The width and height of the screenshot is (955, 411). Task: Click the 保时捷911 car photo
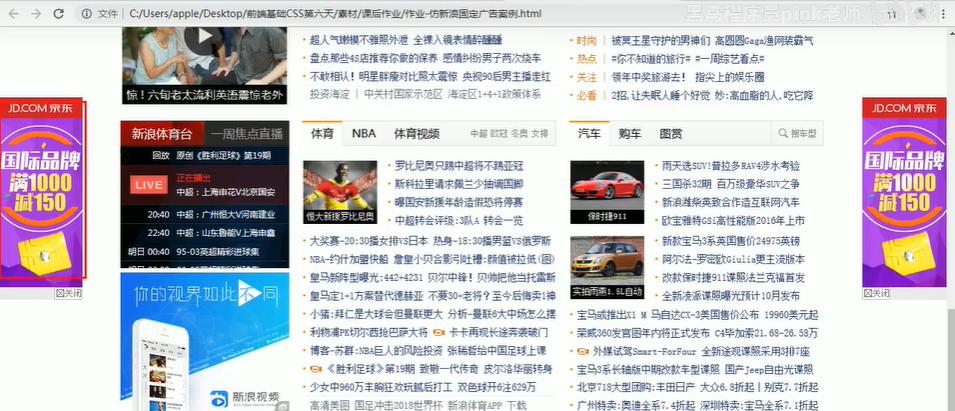point(607,192)
